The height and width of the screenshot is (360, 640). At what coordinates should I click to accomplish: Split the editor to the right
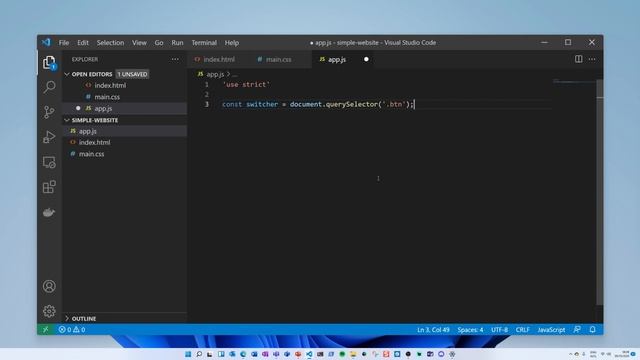pyautogui.click(x=578, y=59)
